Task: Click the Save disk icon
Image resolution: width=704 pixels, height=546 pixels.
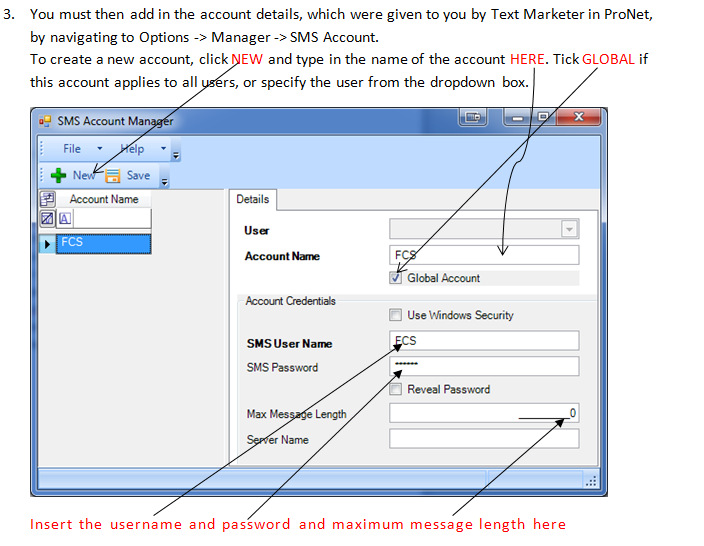Action: [x=114, y=176]
